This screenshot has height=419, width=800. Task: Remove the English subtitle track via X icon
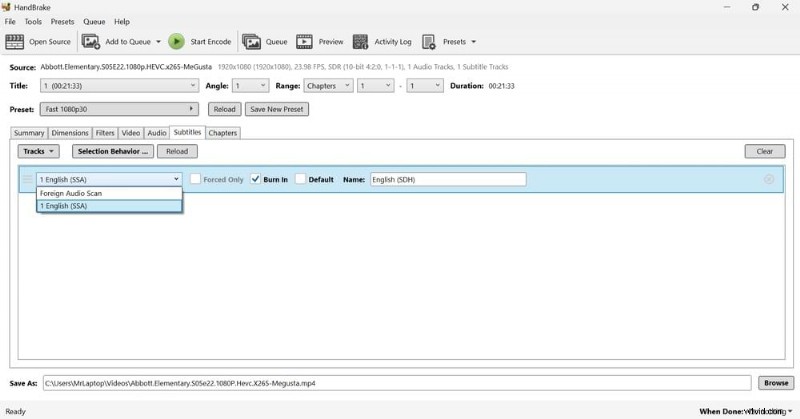click(x=769, y=179)
